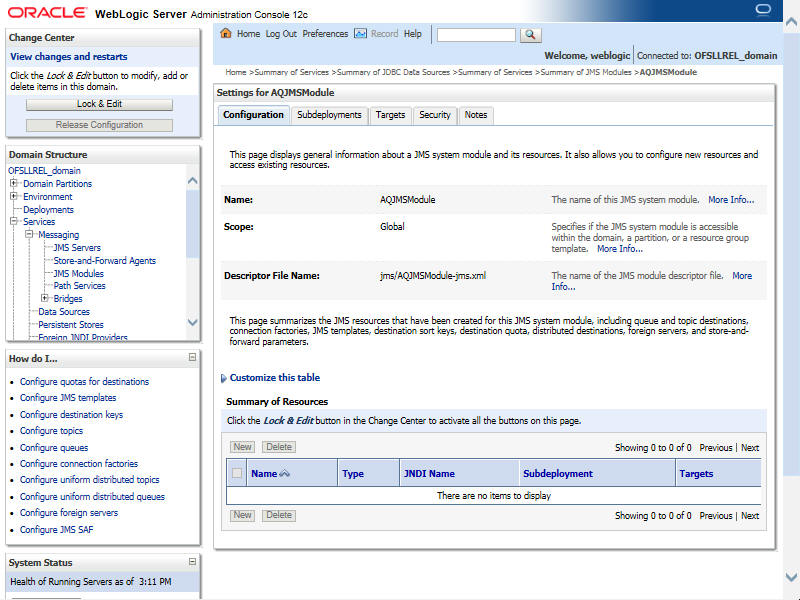Click the Oracle chat icon at top right
Screen dimensions: 800x600
click(x=763, y=10)
